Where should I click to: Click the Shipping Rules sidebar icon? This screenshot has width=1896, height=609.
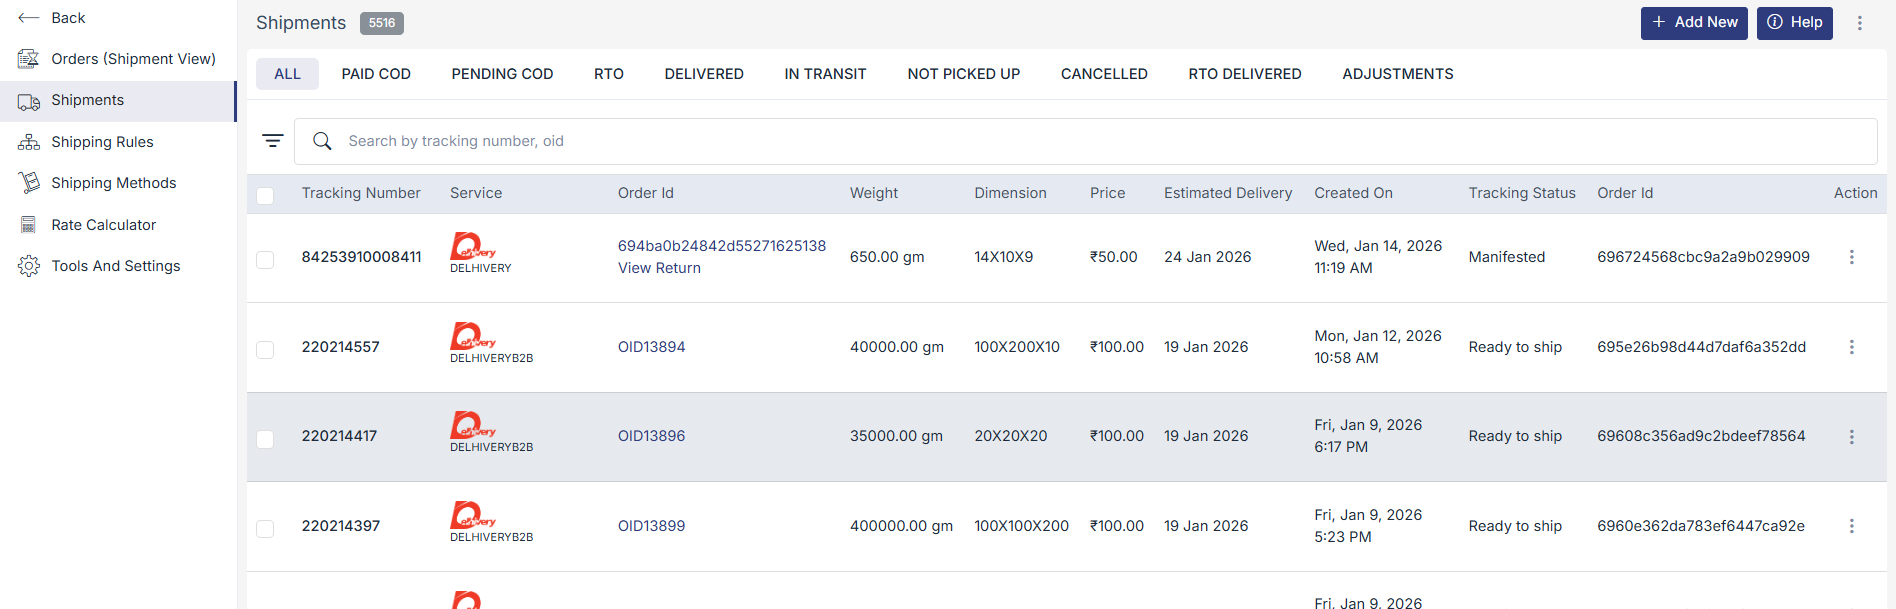[28, 142]
